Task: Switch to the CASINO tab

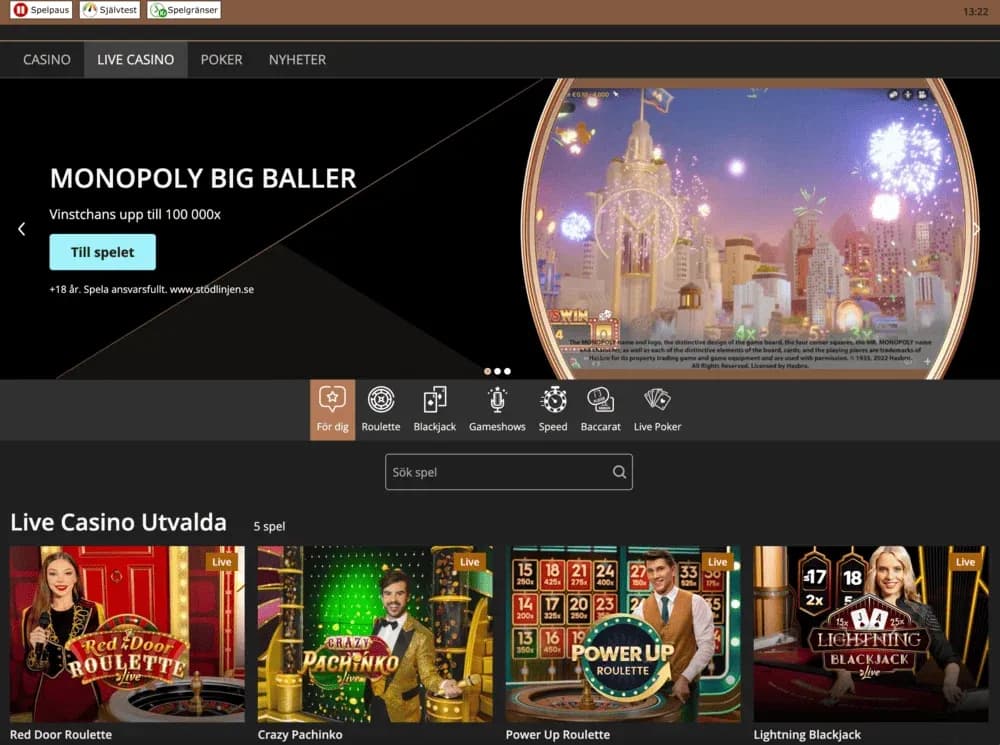Action: [45, 59]
